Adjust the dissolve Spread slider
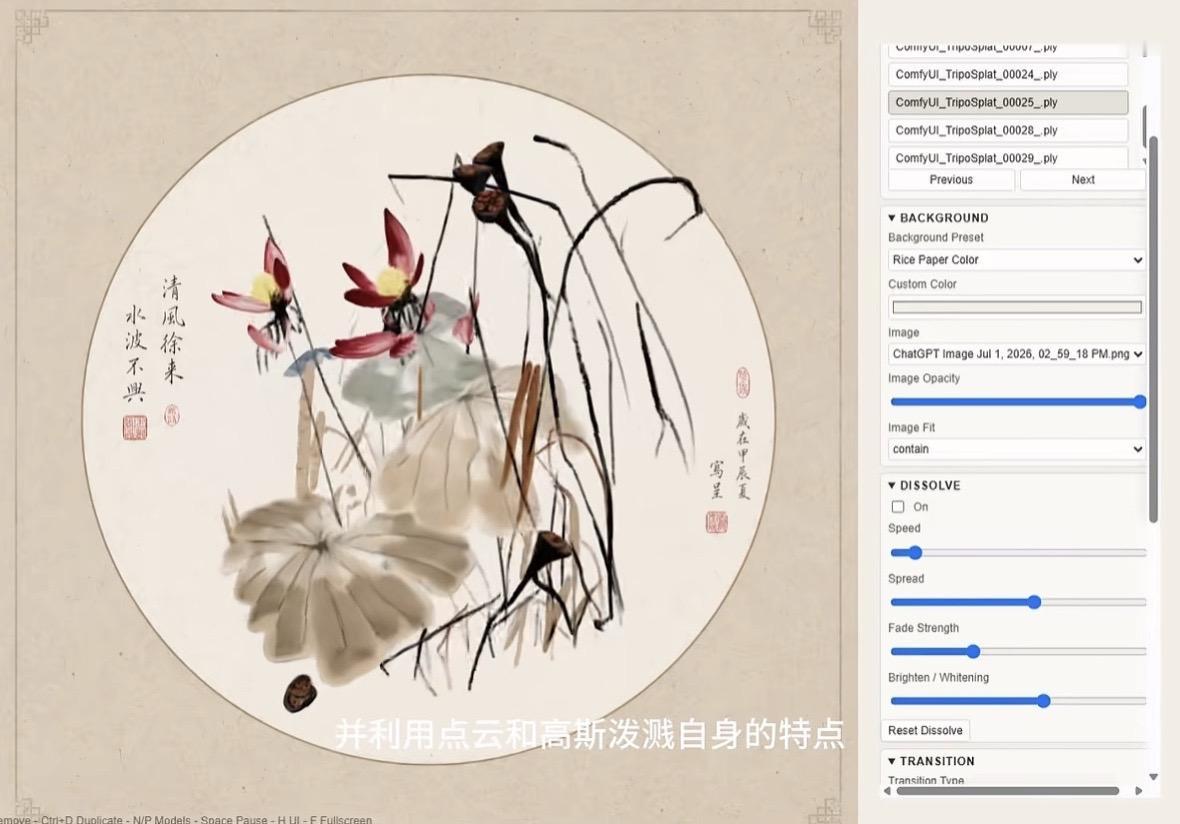The height and width of the screenshot is (824, 1180). pyautogui.click(x=1017, y=602)
